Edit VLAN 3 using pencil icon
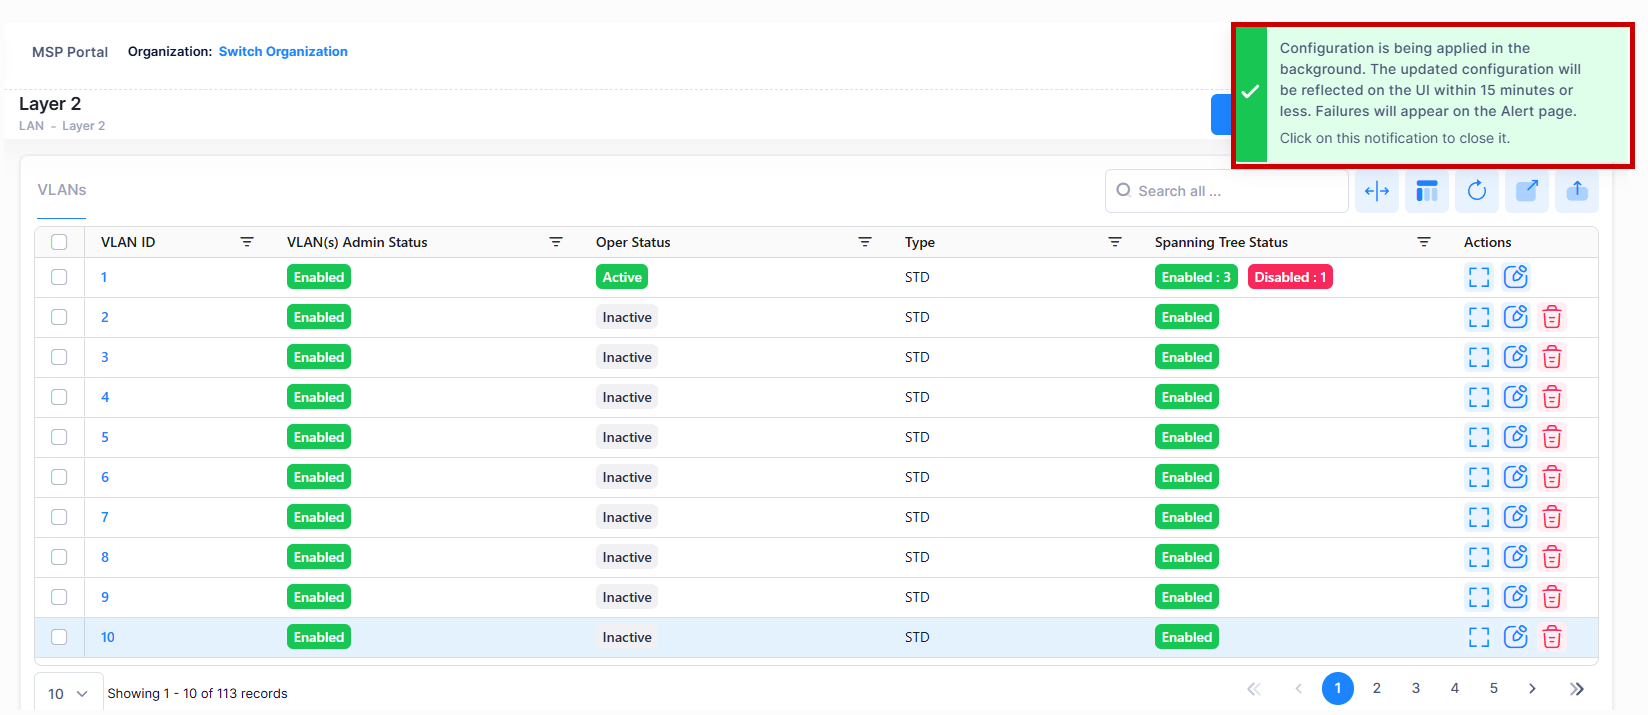 click(x=1516, y=357)
